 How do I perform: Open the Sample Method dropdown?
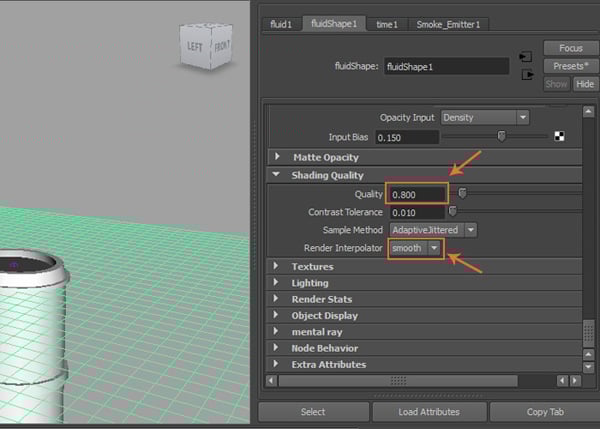433,230
